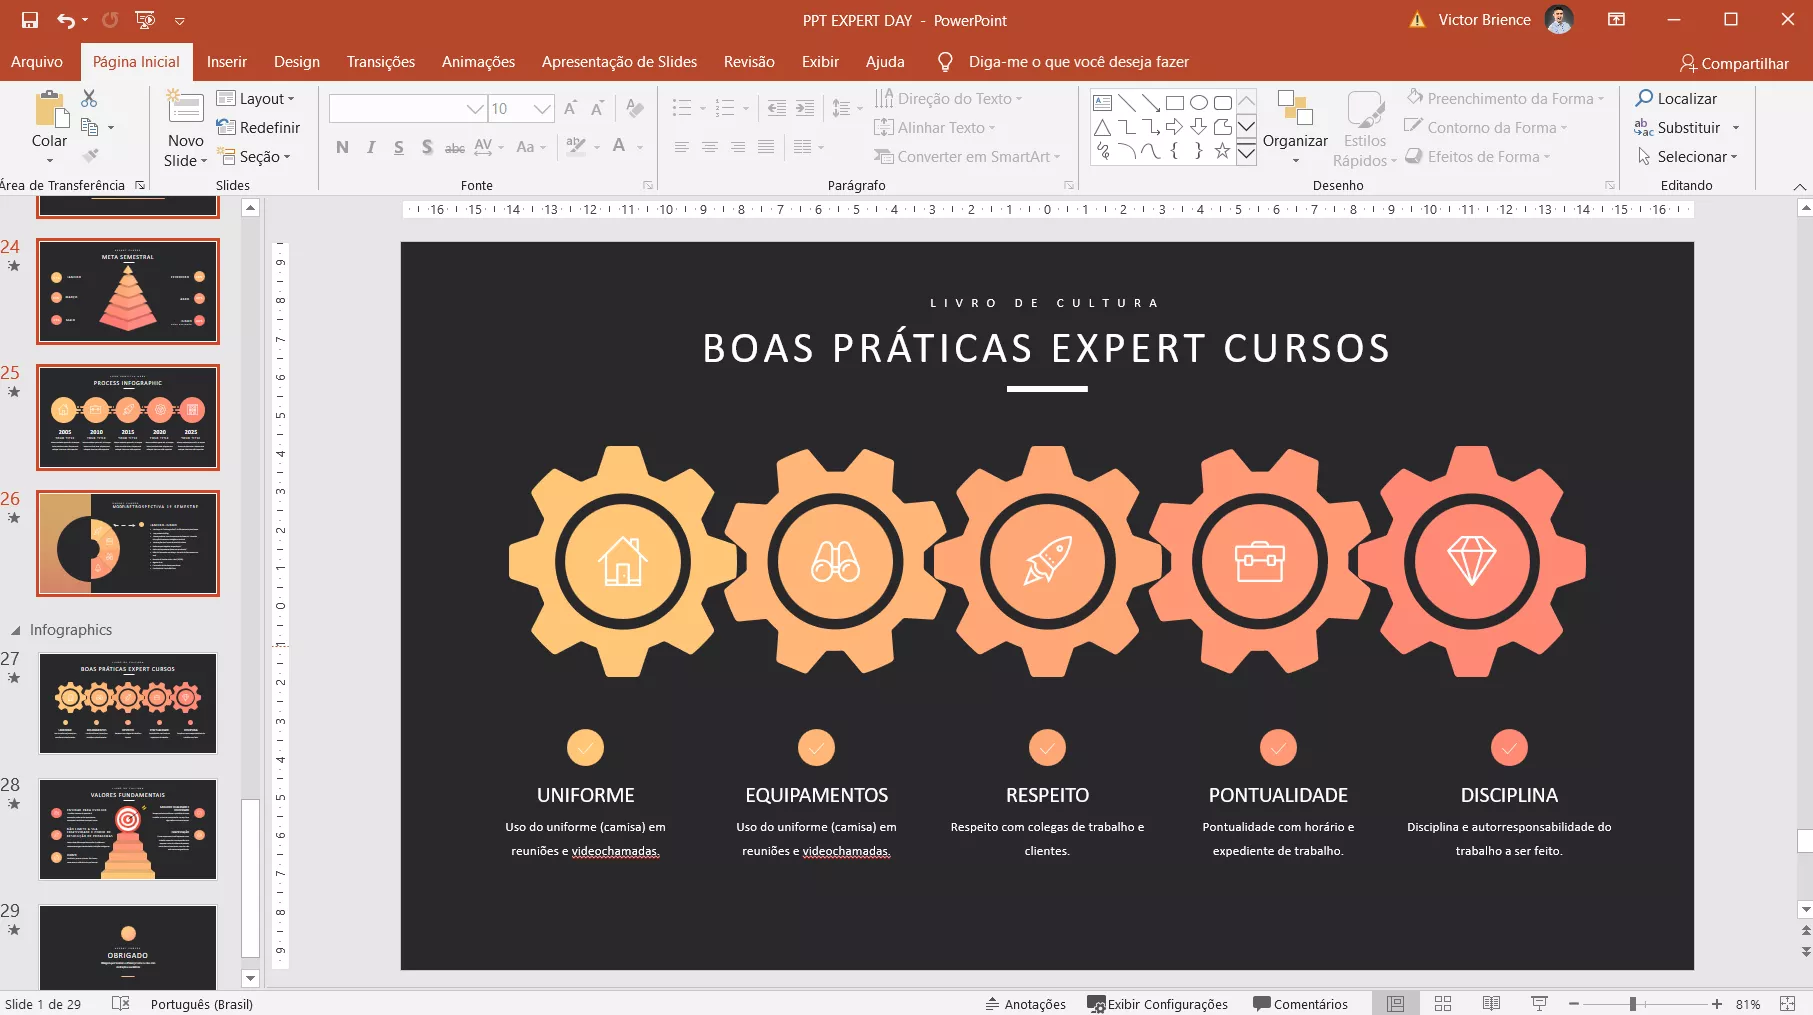Center-align text with the alignment icon
1813x1015 pixels.
(710, 147)
